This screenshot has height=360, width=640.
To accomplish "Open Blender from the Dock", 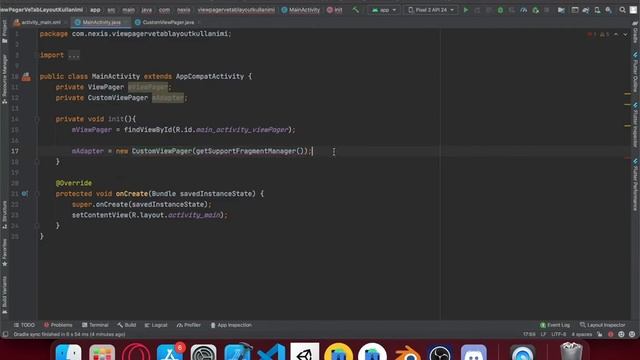I will click(x=407, y=352).
